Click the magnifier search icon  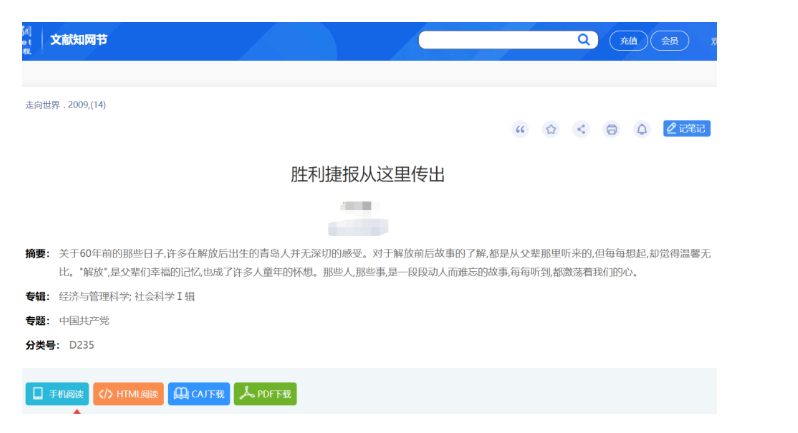(583, 40)
